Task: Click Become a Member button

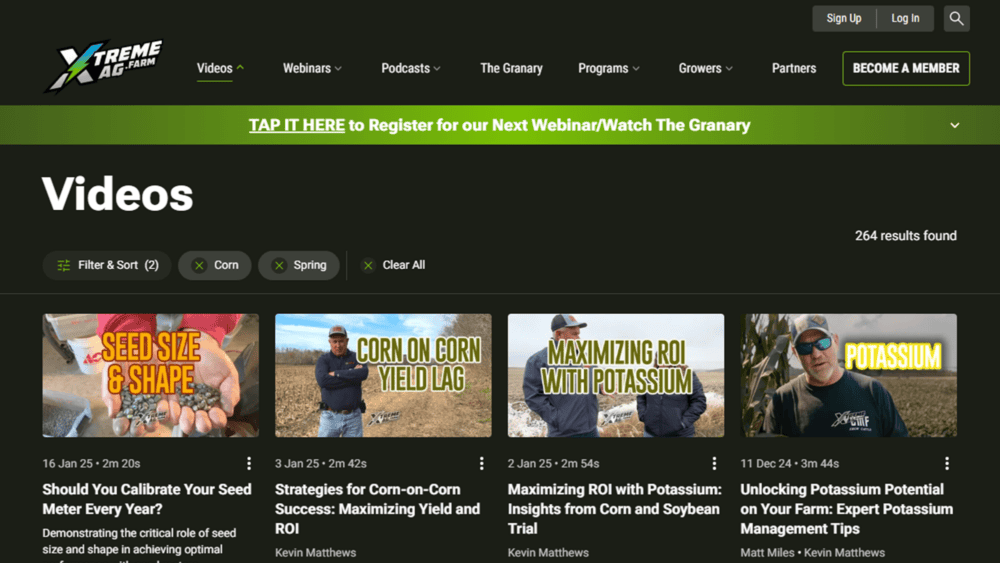Action: point(906,68)
